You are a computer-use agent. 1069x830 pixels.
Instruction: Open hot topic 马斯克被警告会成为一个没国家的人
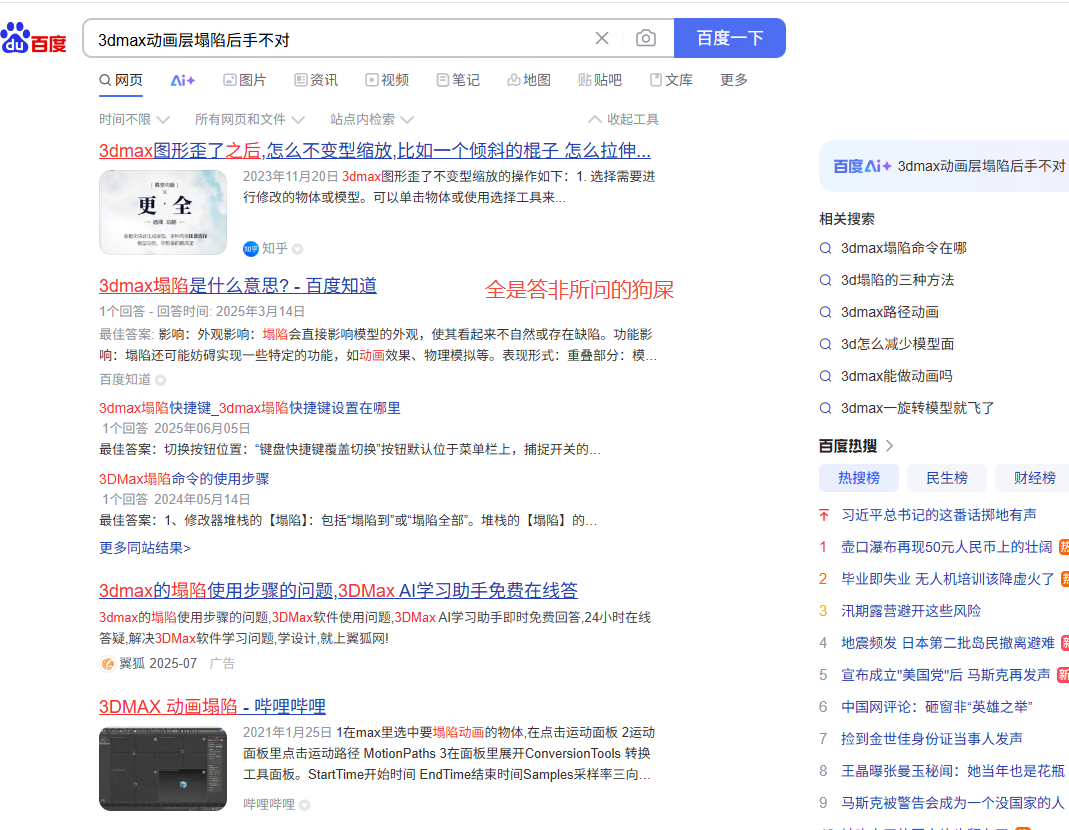point(952,803)
